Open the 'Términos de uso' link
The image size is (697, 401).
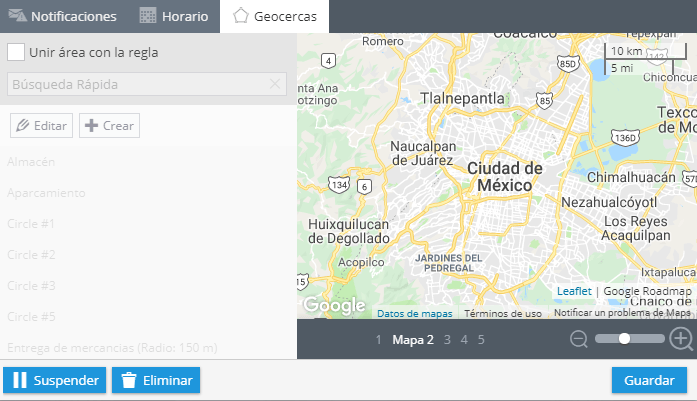pos(503,313)
